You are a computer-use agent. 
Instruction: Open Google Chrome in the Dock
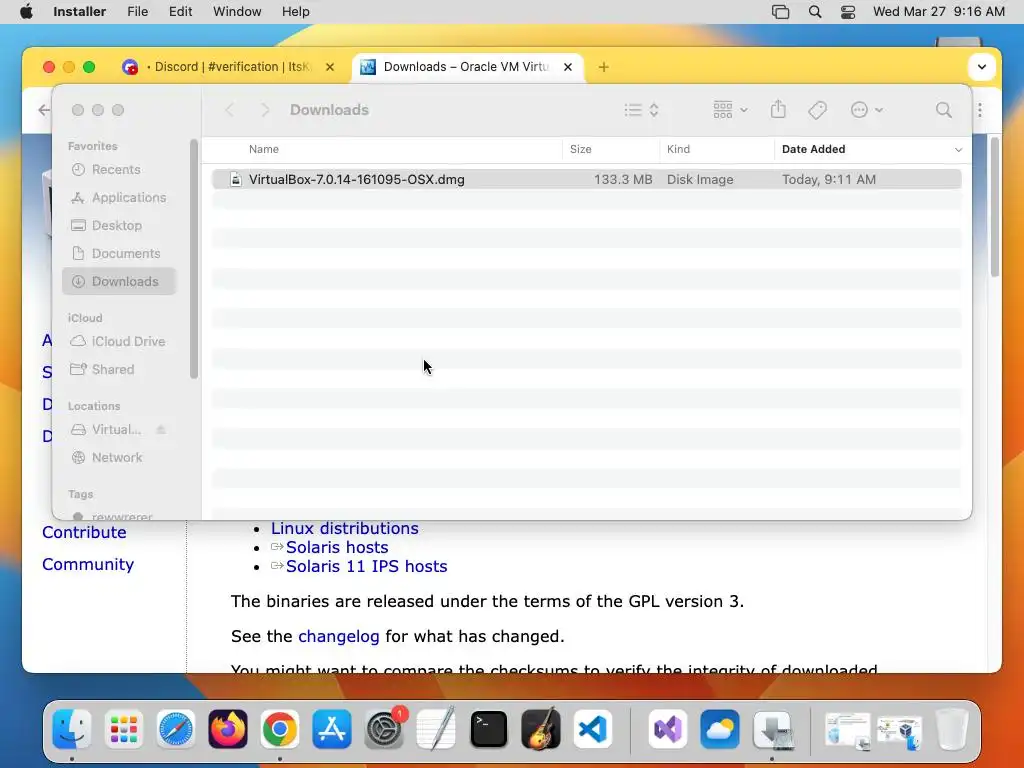(x=280, y=729)
